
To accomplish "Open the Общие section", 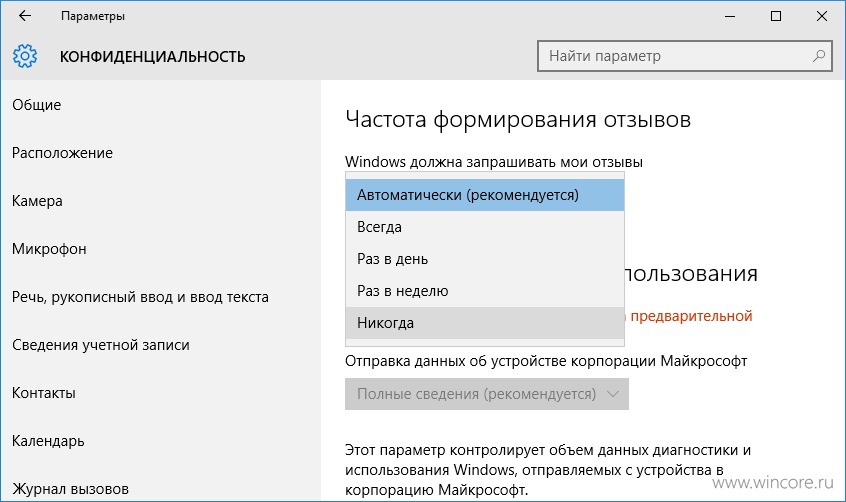I will click(37, 105).
